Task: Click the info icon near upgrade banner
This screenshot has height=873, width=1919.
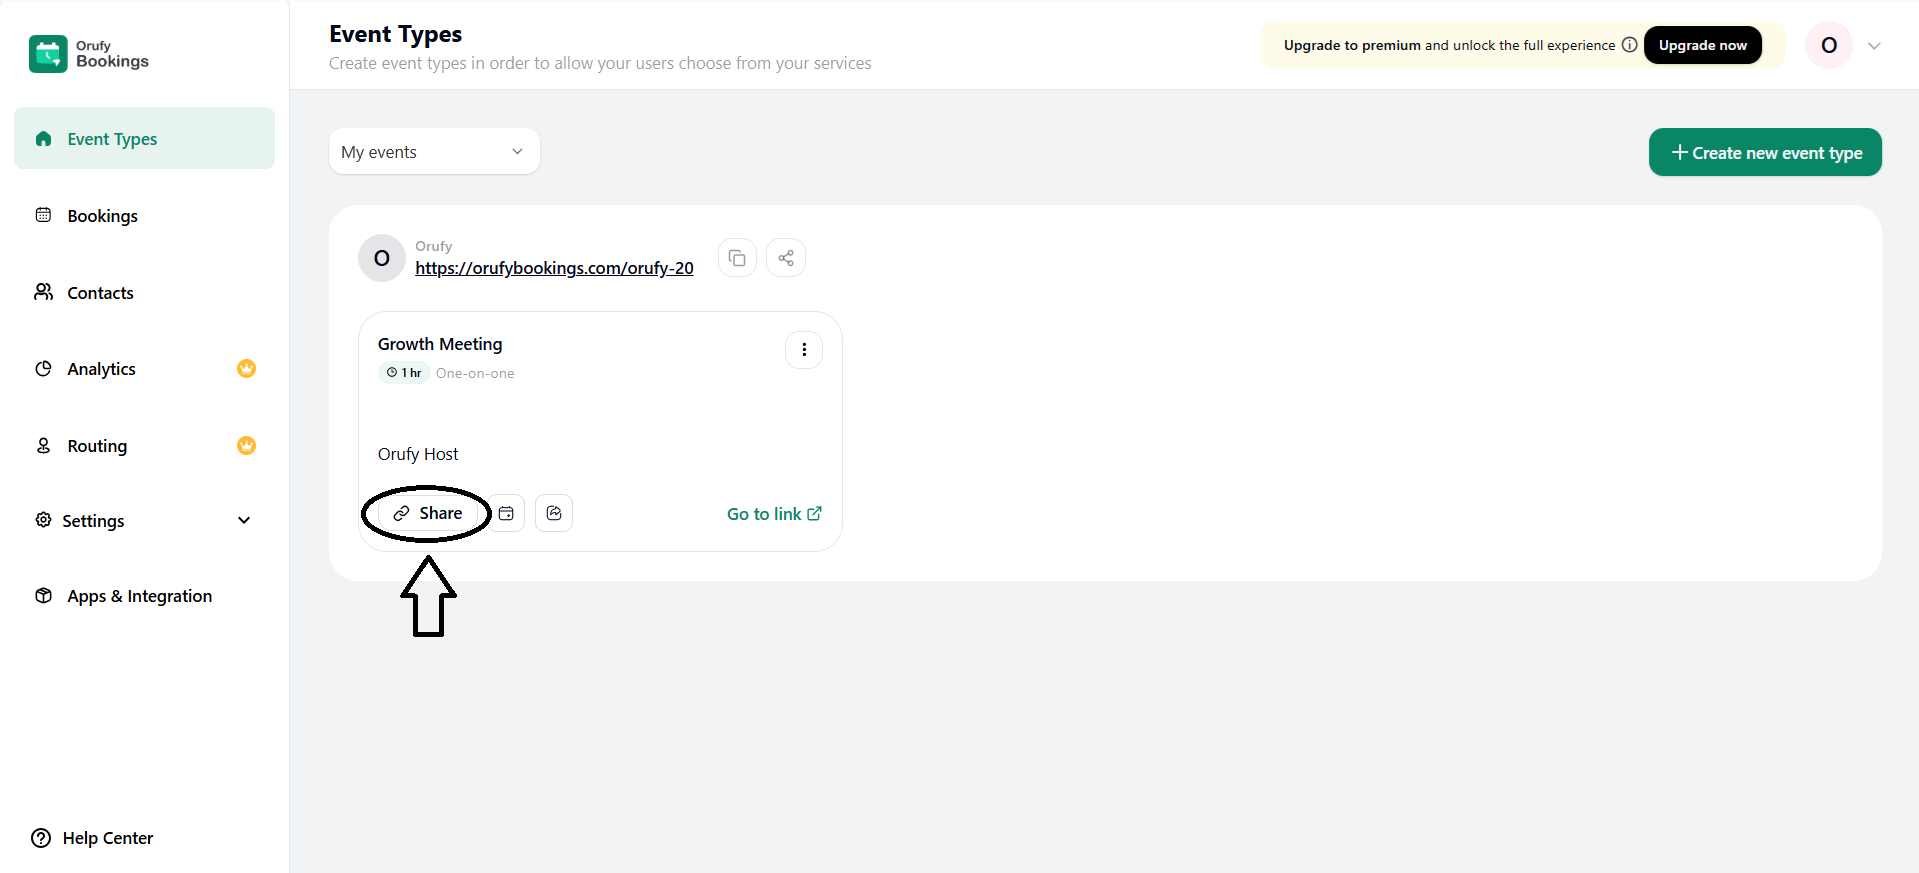Action: click(x=1629, y=45)
